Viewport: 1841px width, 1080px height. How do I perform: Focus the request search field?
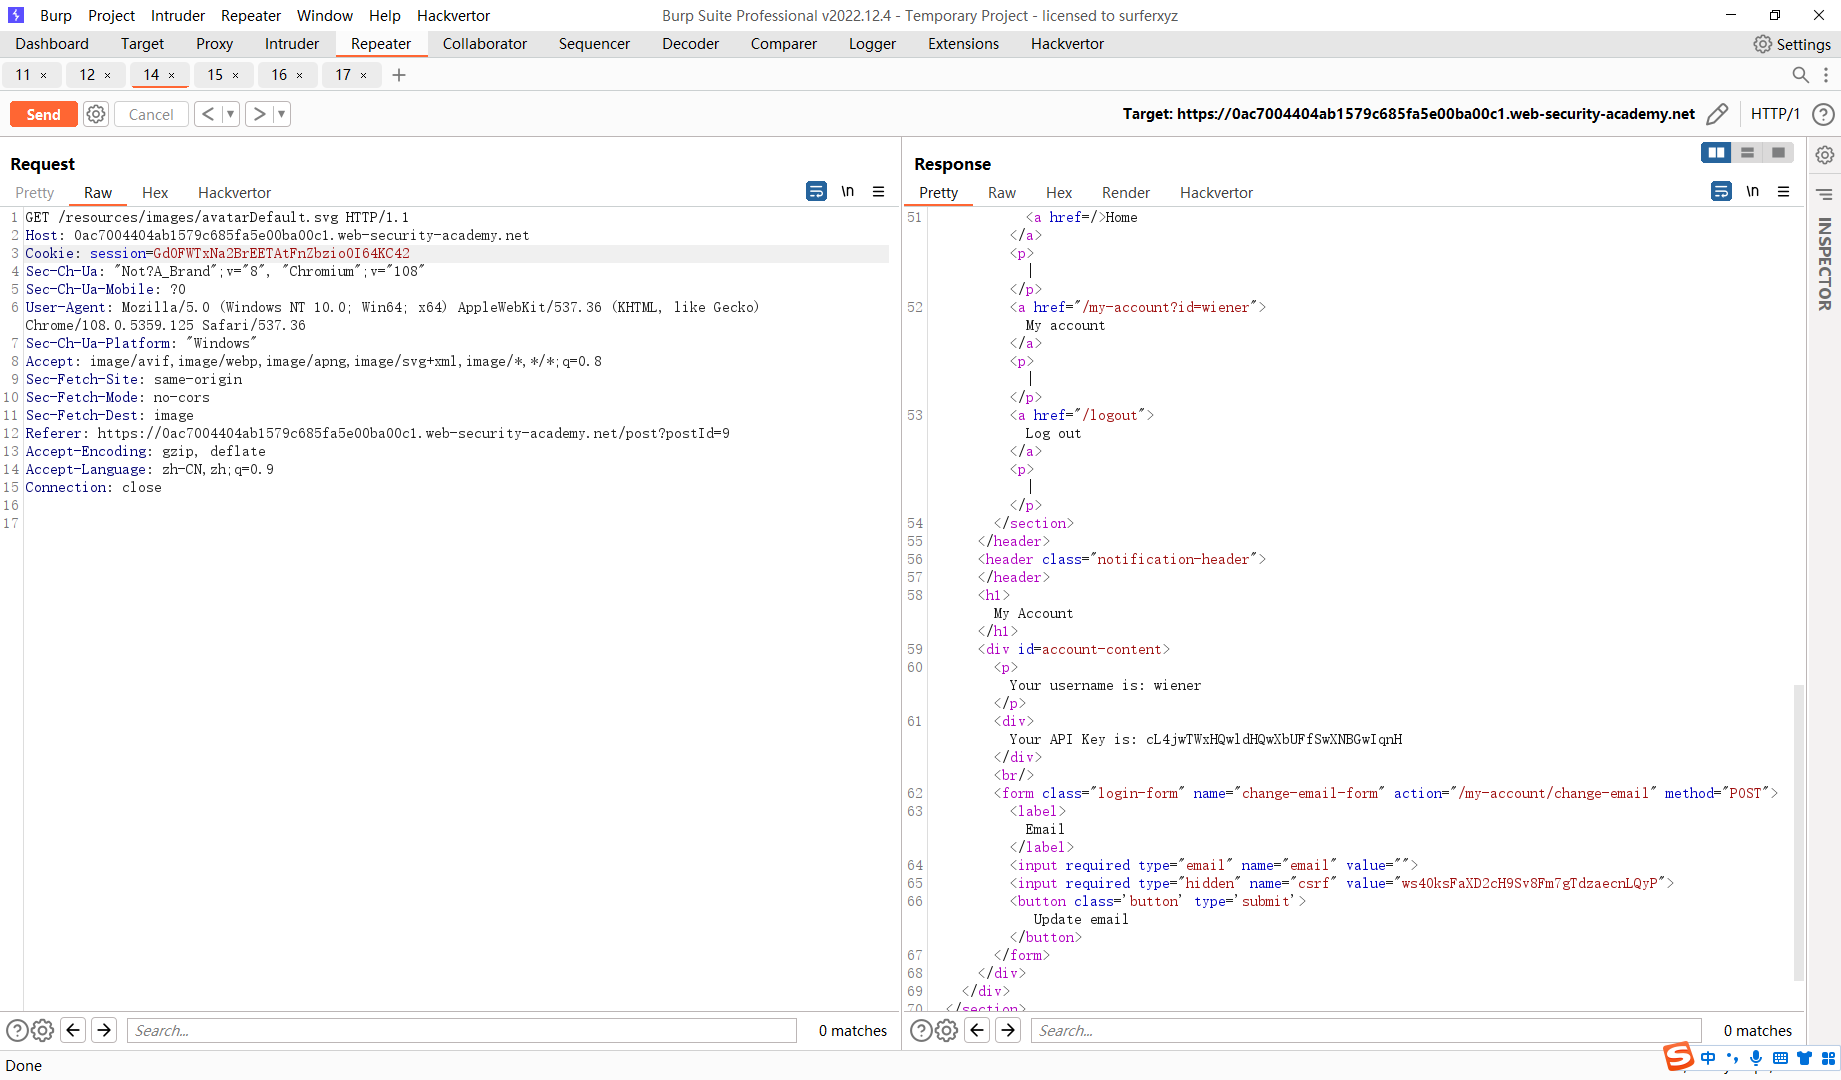tap(461, 1030)
